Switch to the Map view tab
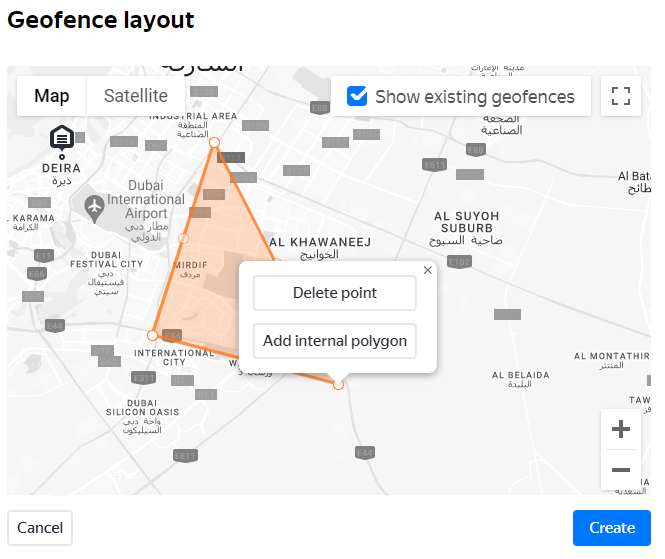This screenshot has height=559, width=665. [x=52, y=96]
